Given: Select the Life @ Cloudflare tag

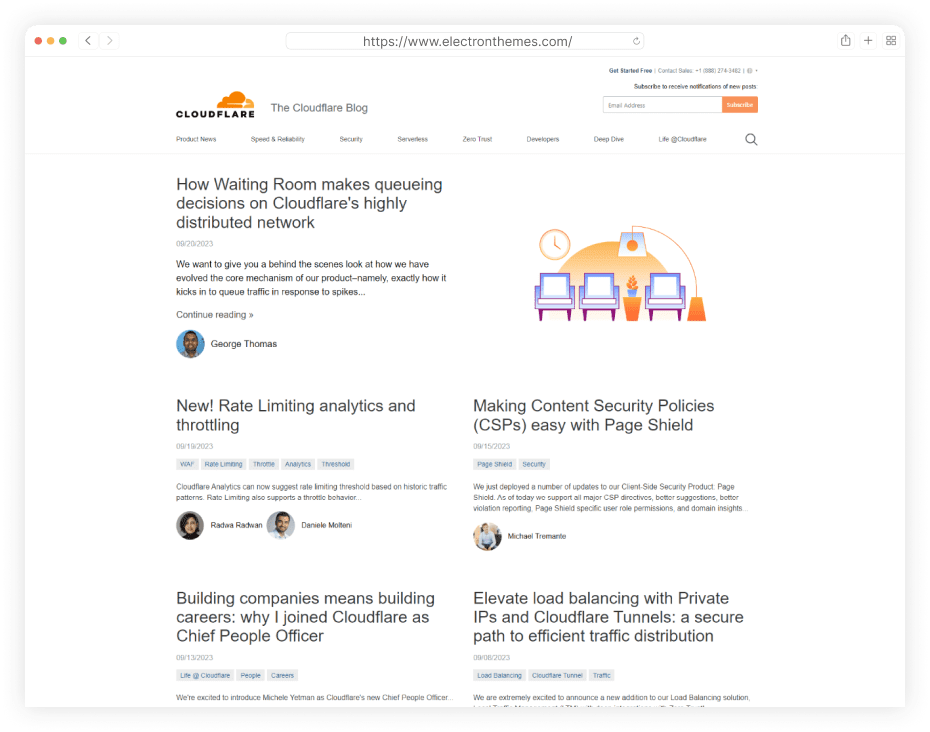Looking at the screenshot, I should [x=205, y=676].
